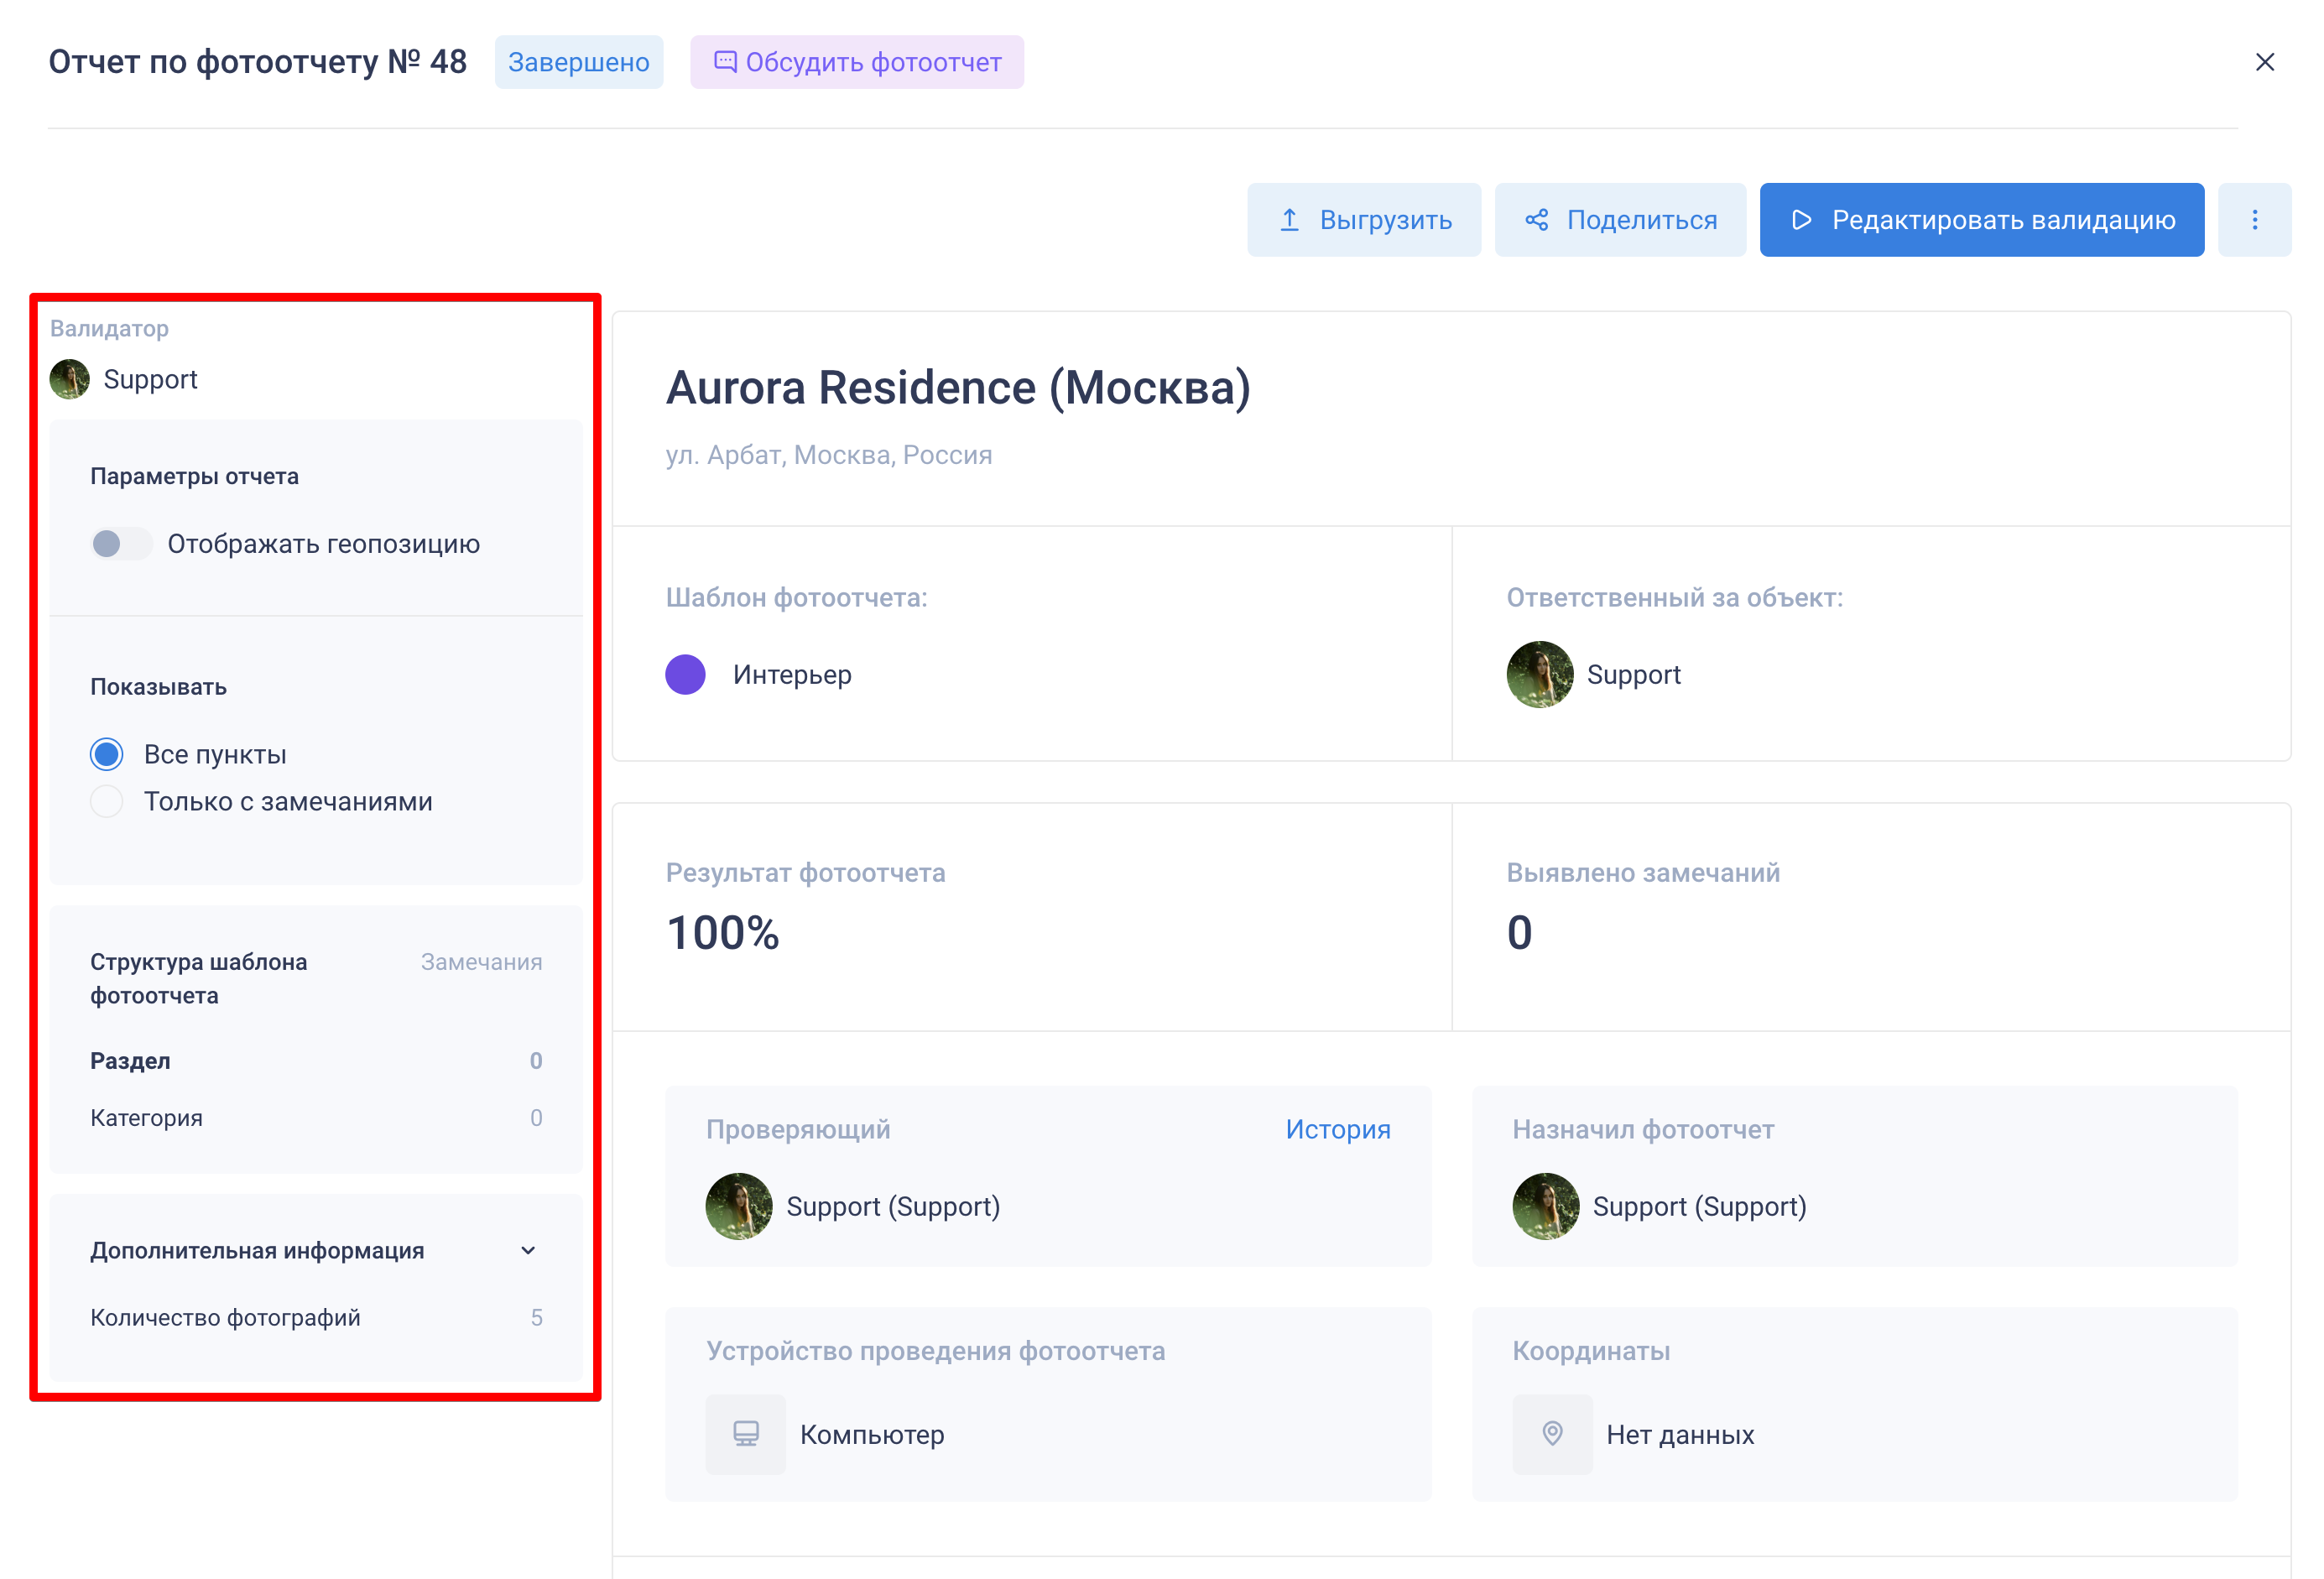Screen dimensions: 2324x1579
Task: Click the avatar under Назначил фотоотчет
Action: [1545, 1206]
